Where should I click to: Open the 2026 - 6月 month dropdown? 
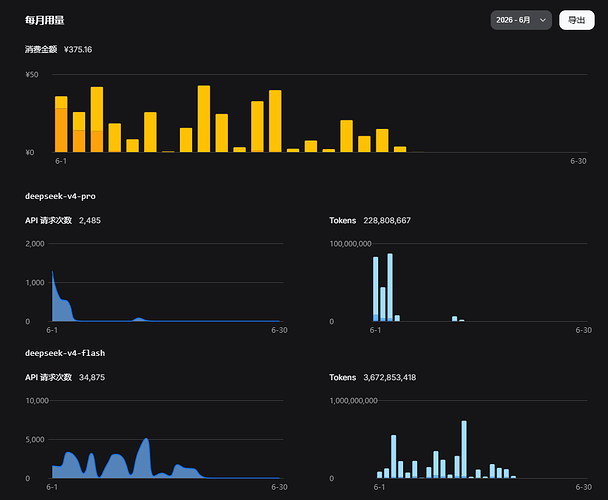[521, 20]
